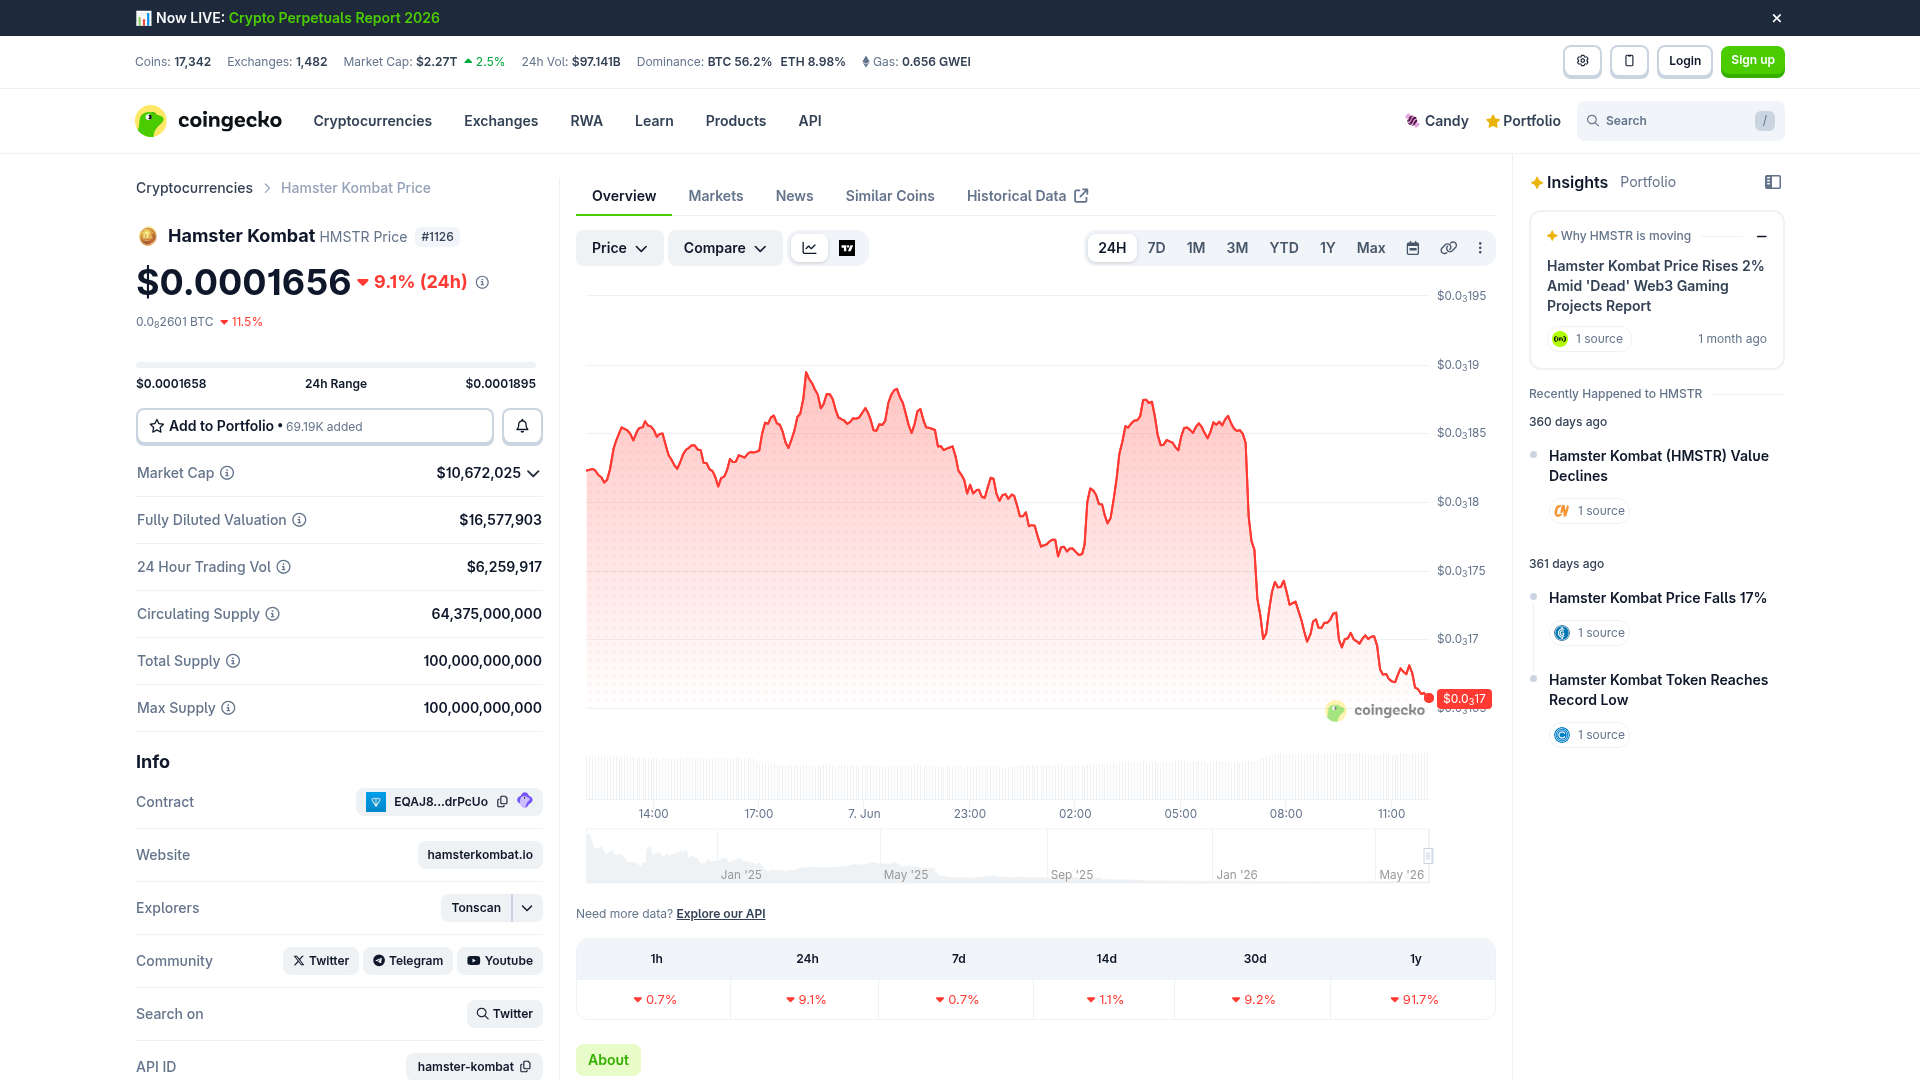Select 1Y chart range

pos(1327,248)
